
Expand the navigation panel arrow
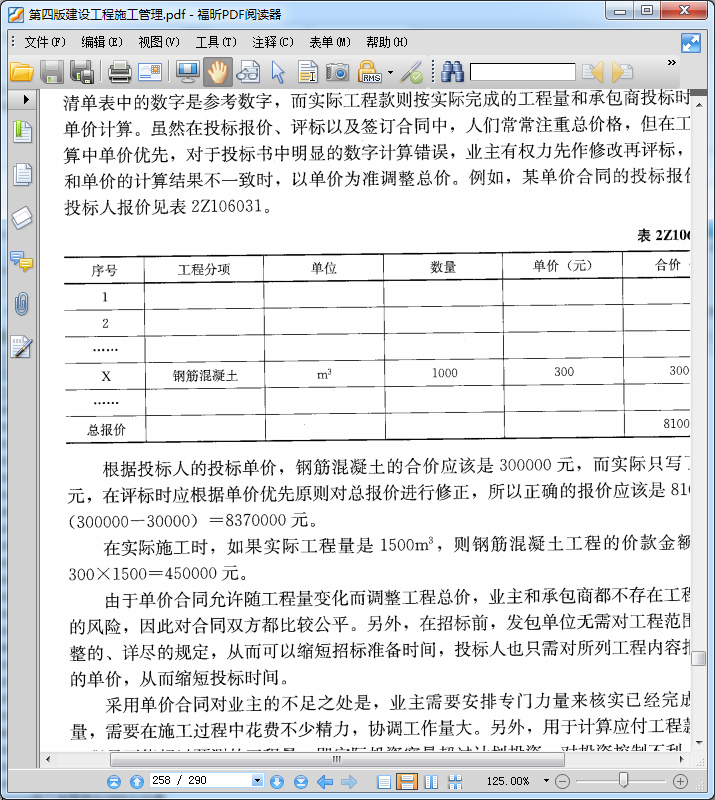[x=26, y=99]
